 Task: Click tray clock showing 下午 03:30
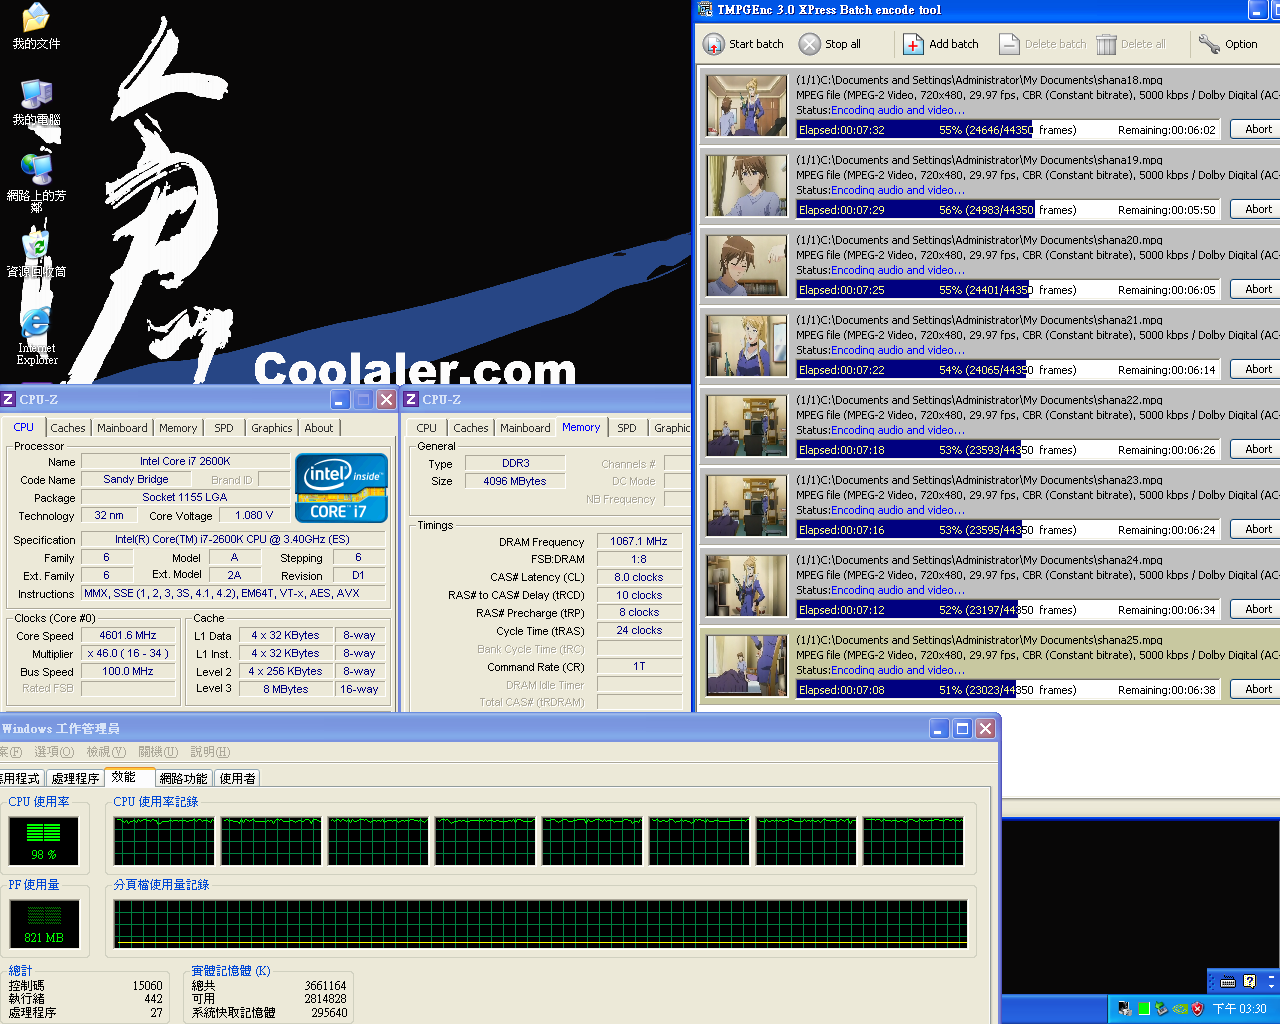click(1240, 1009)
